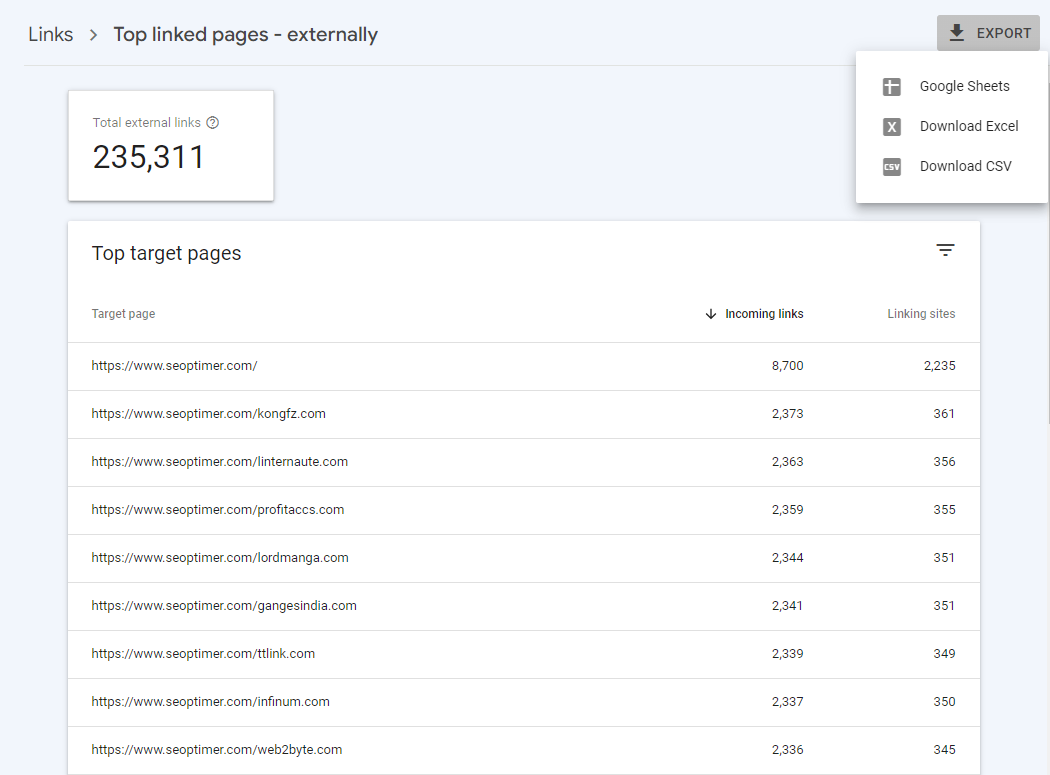
Task: Click the Excel file icon
Action: 892,127
